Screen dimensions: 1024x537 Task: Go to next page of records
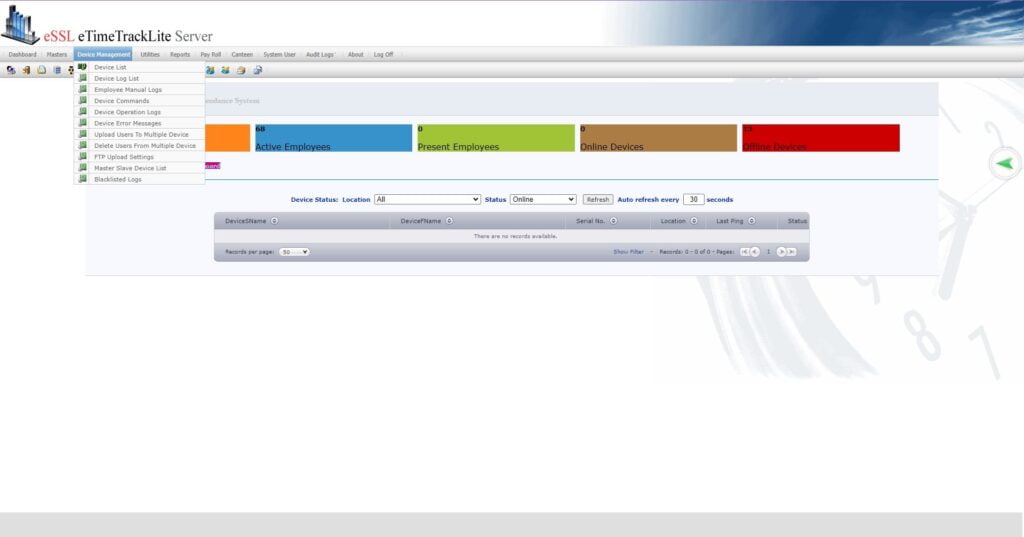[781, 252]
